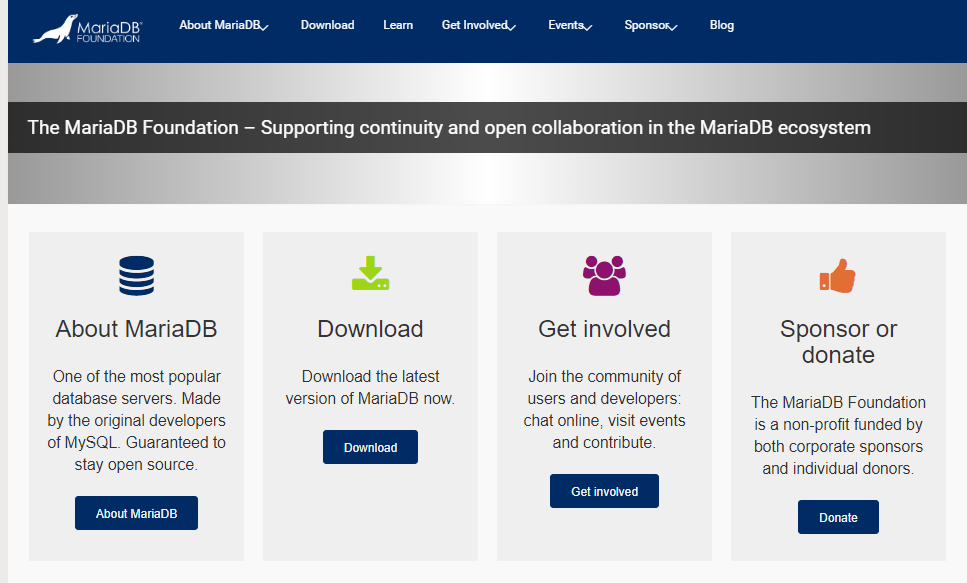The height and width of the screenshot is (583, 967).
Task: Go to Download in the top navigation
Action: click(327, 26)
